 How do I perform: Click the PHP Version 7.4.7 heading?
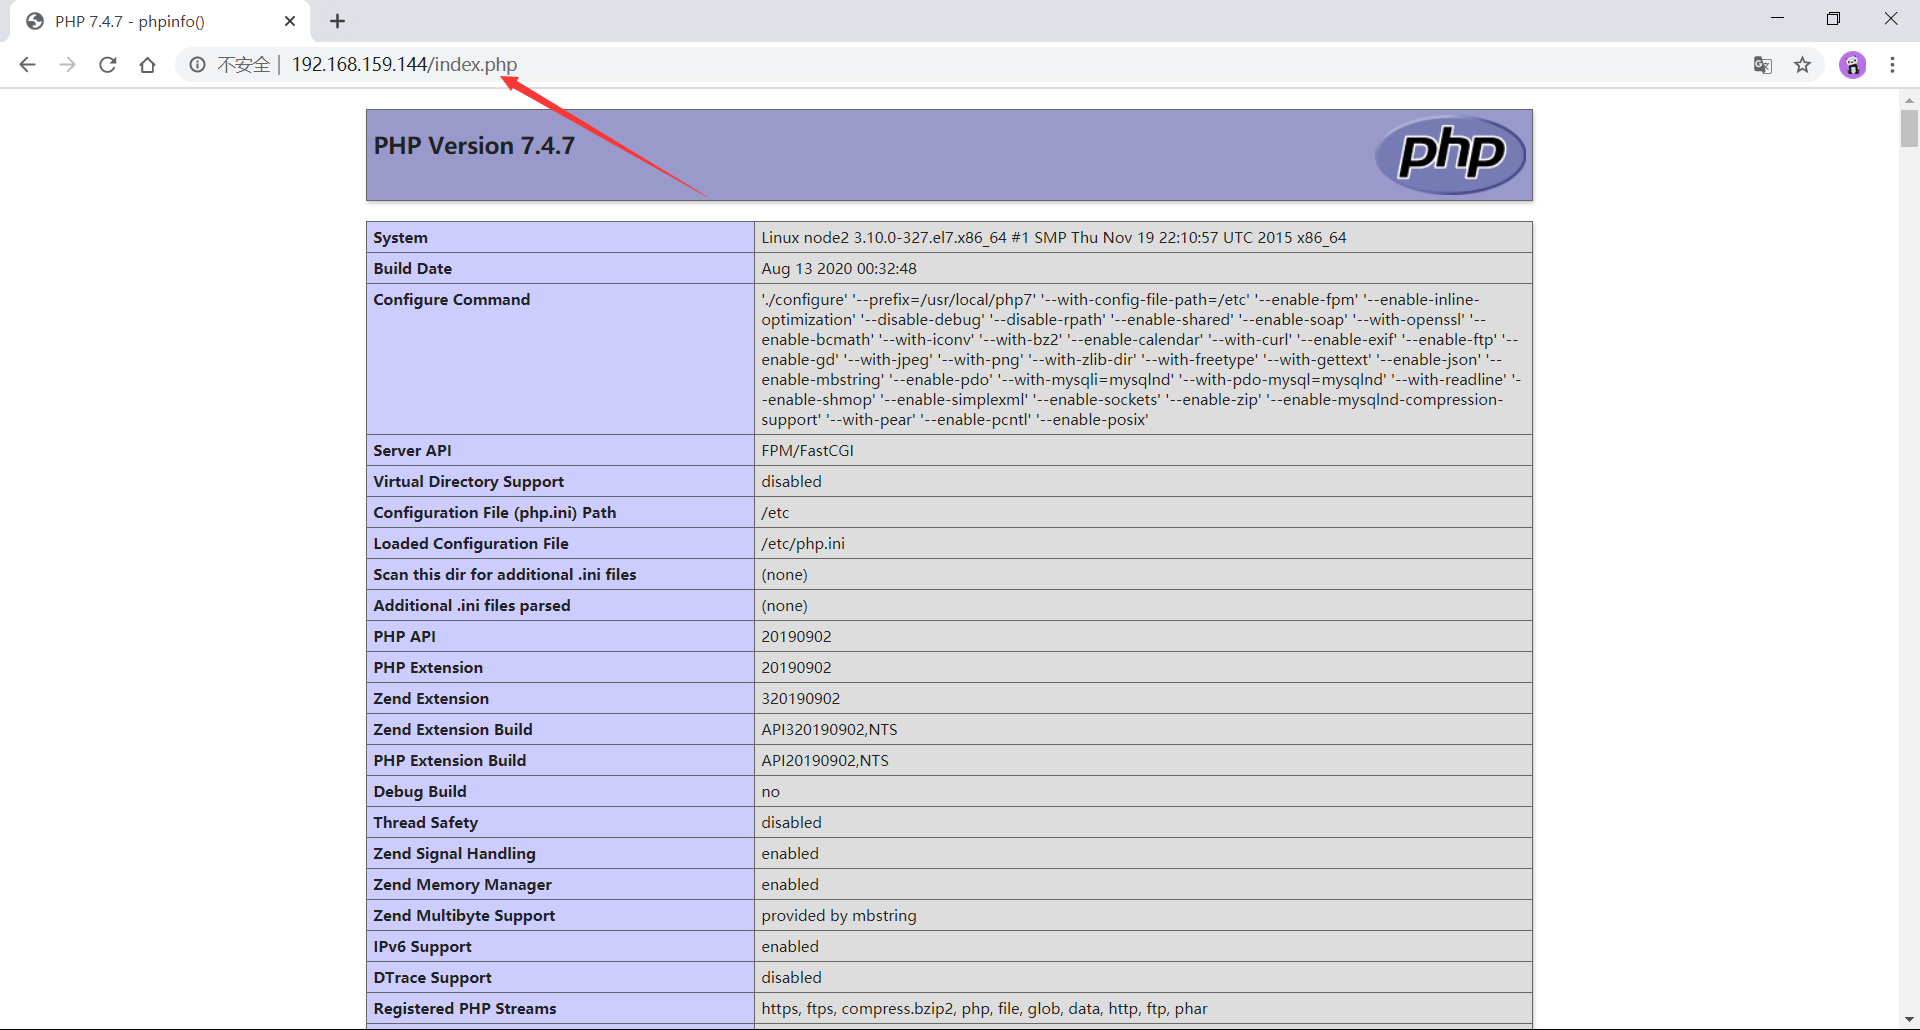(x=474, y=146)
